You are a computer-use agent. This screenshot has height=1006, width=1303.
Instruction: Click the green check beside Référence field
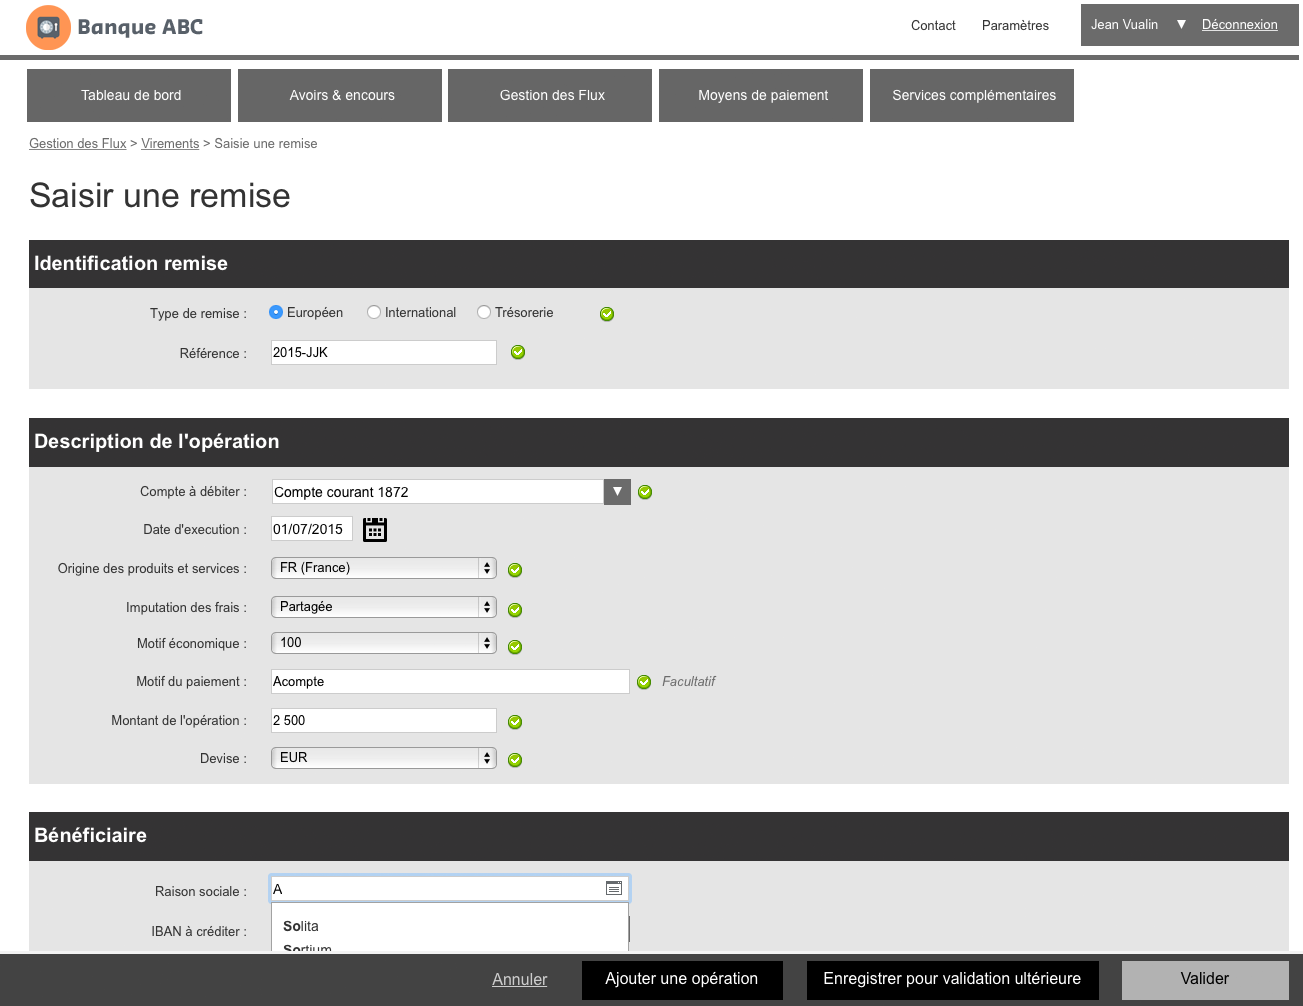(518, 352)
